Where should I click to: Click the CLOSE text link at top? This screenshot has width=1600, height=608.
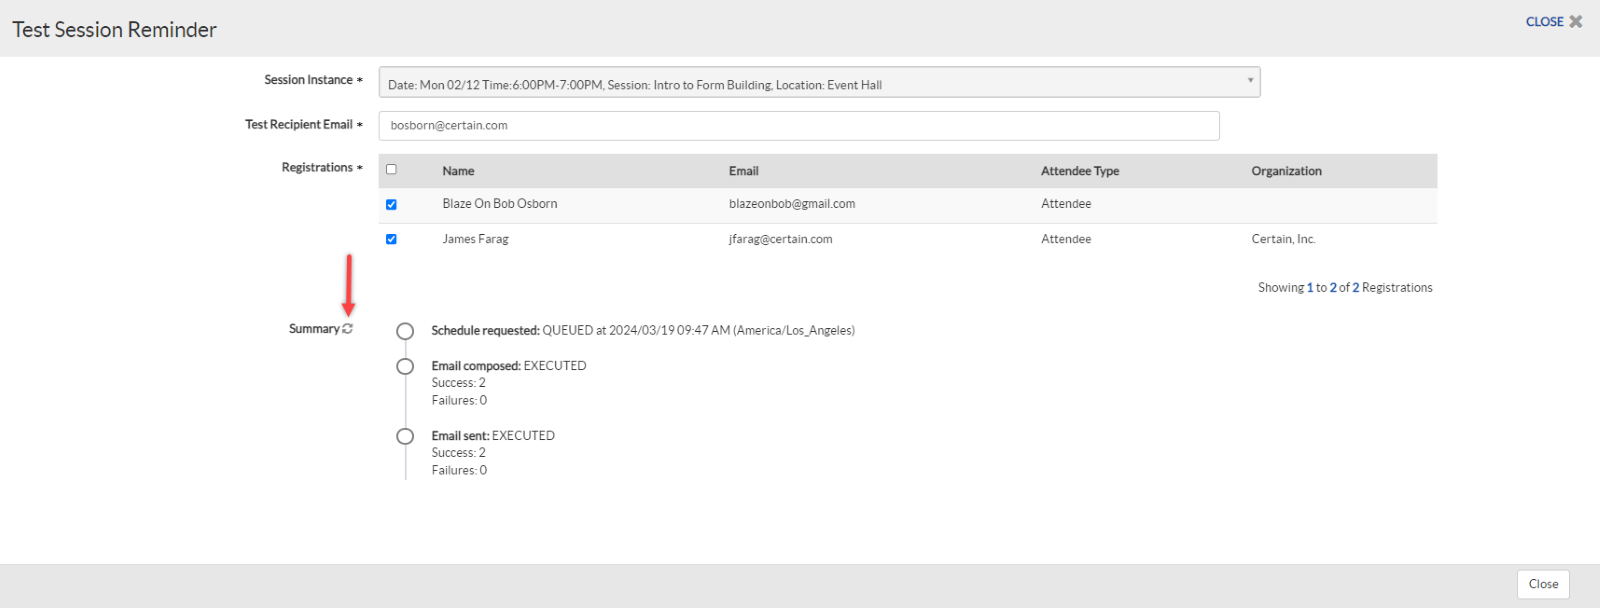pos(1544,22)
